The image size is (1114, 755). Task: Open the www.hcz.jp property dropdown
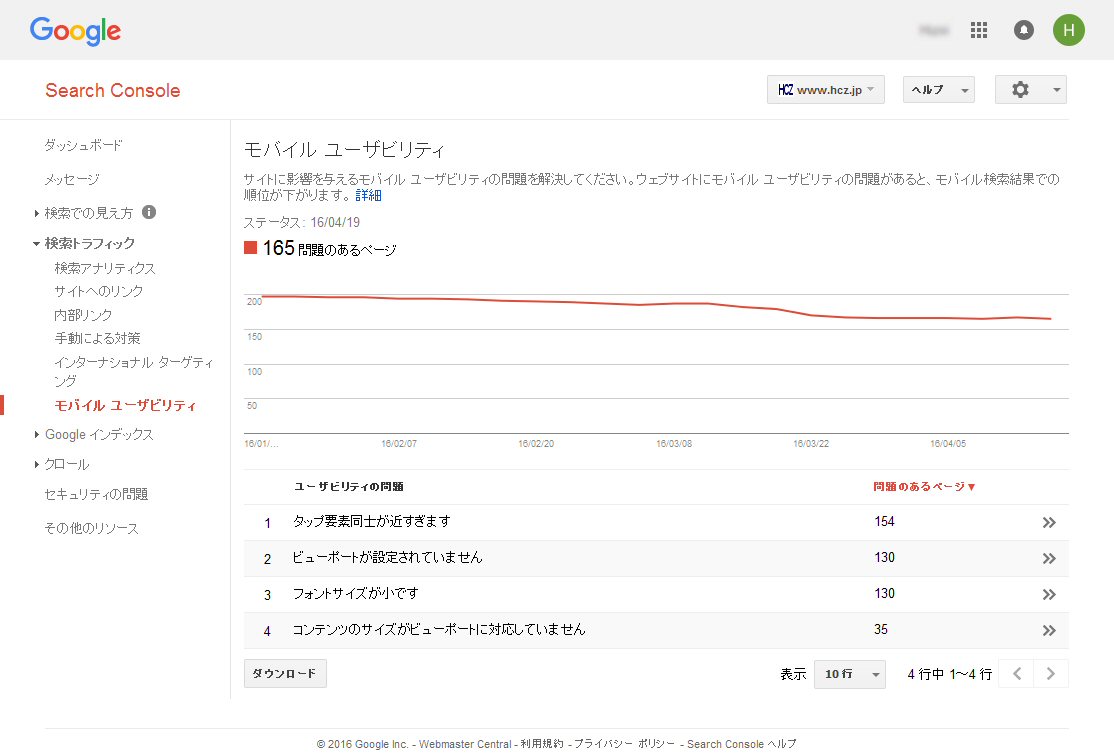click(x=826, y=89)
